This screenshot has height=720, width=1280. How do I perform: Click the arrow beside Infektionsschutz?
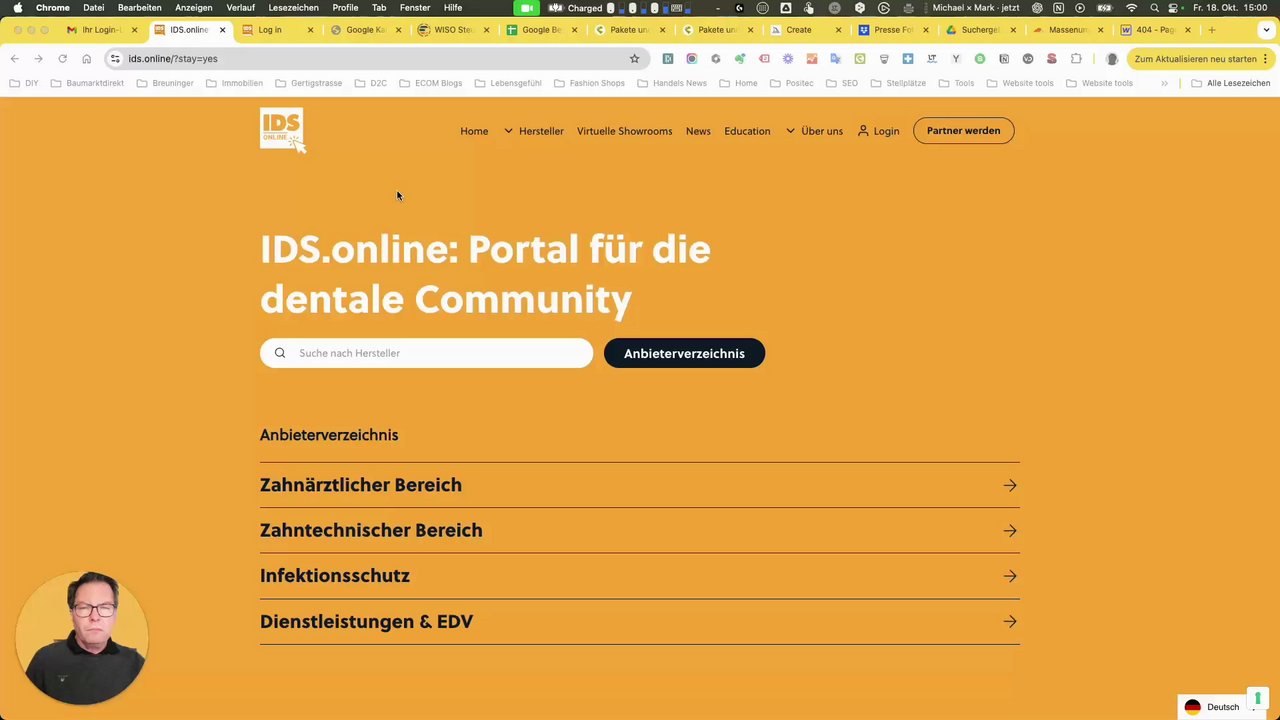coord(1010,576)
